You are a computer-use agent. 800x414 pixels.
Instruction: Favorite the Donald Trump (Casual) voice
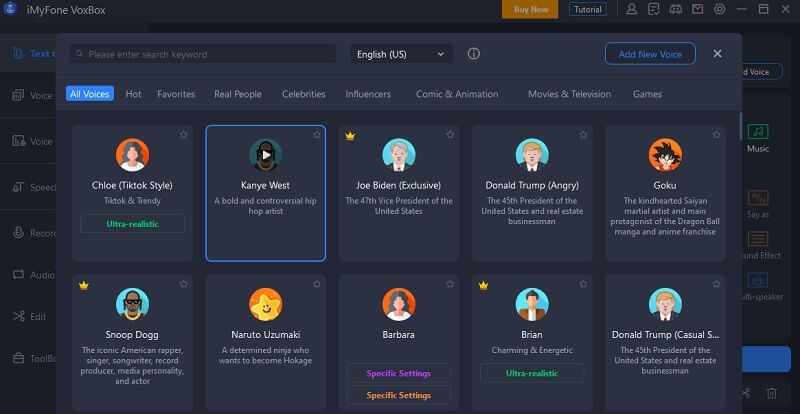click(x=716, y=284)
